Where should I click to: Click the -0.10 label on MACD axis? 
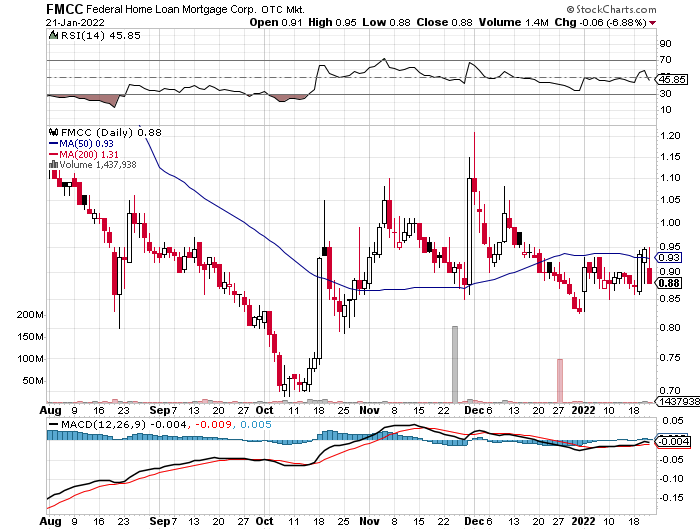(x=671, y=478)
